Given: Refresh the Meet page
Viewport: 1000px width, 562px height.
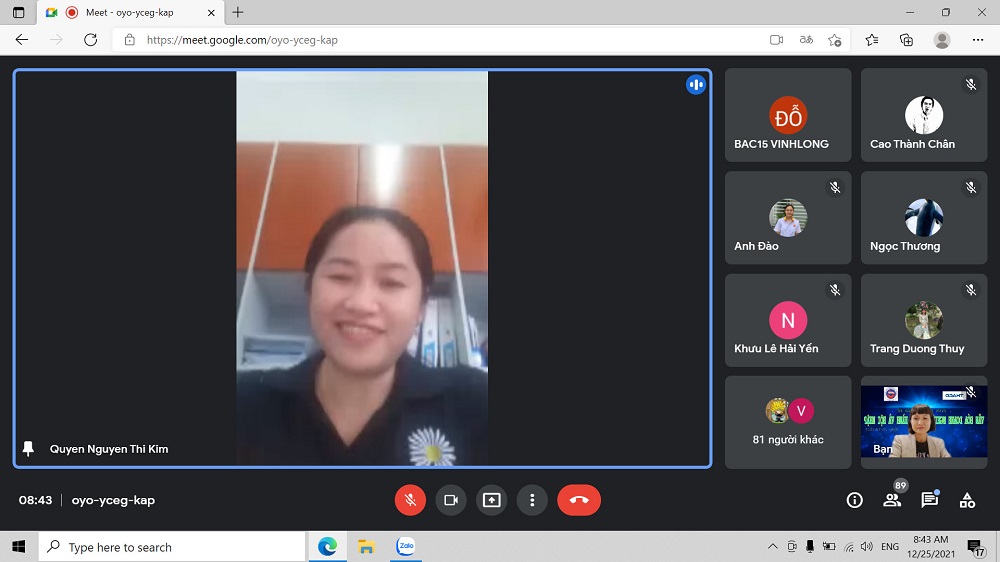Looking at the screenshot, I should tap(90, 40).
